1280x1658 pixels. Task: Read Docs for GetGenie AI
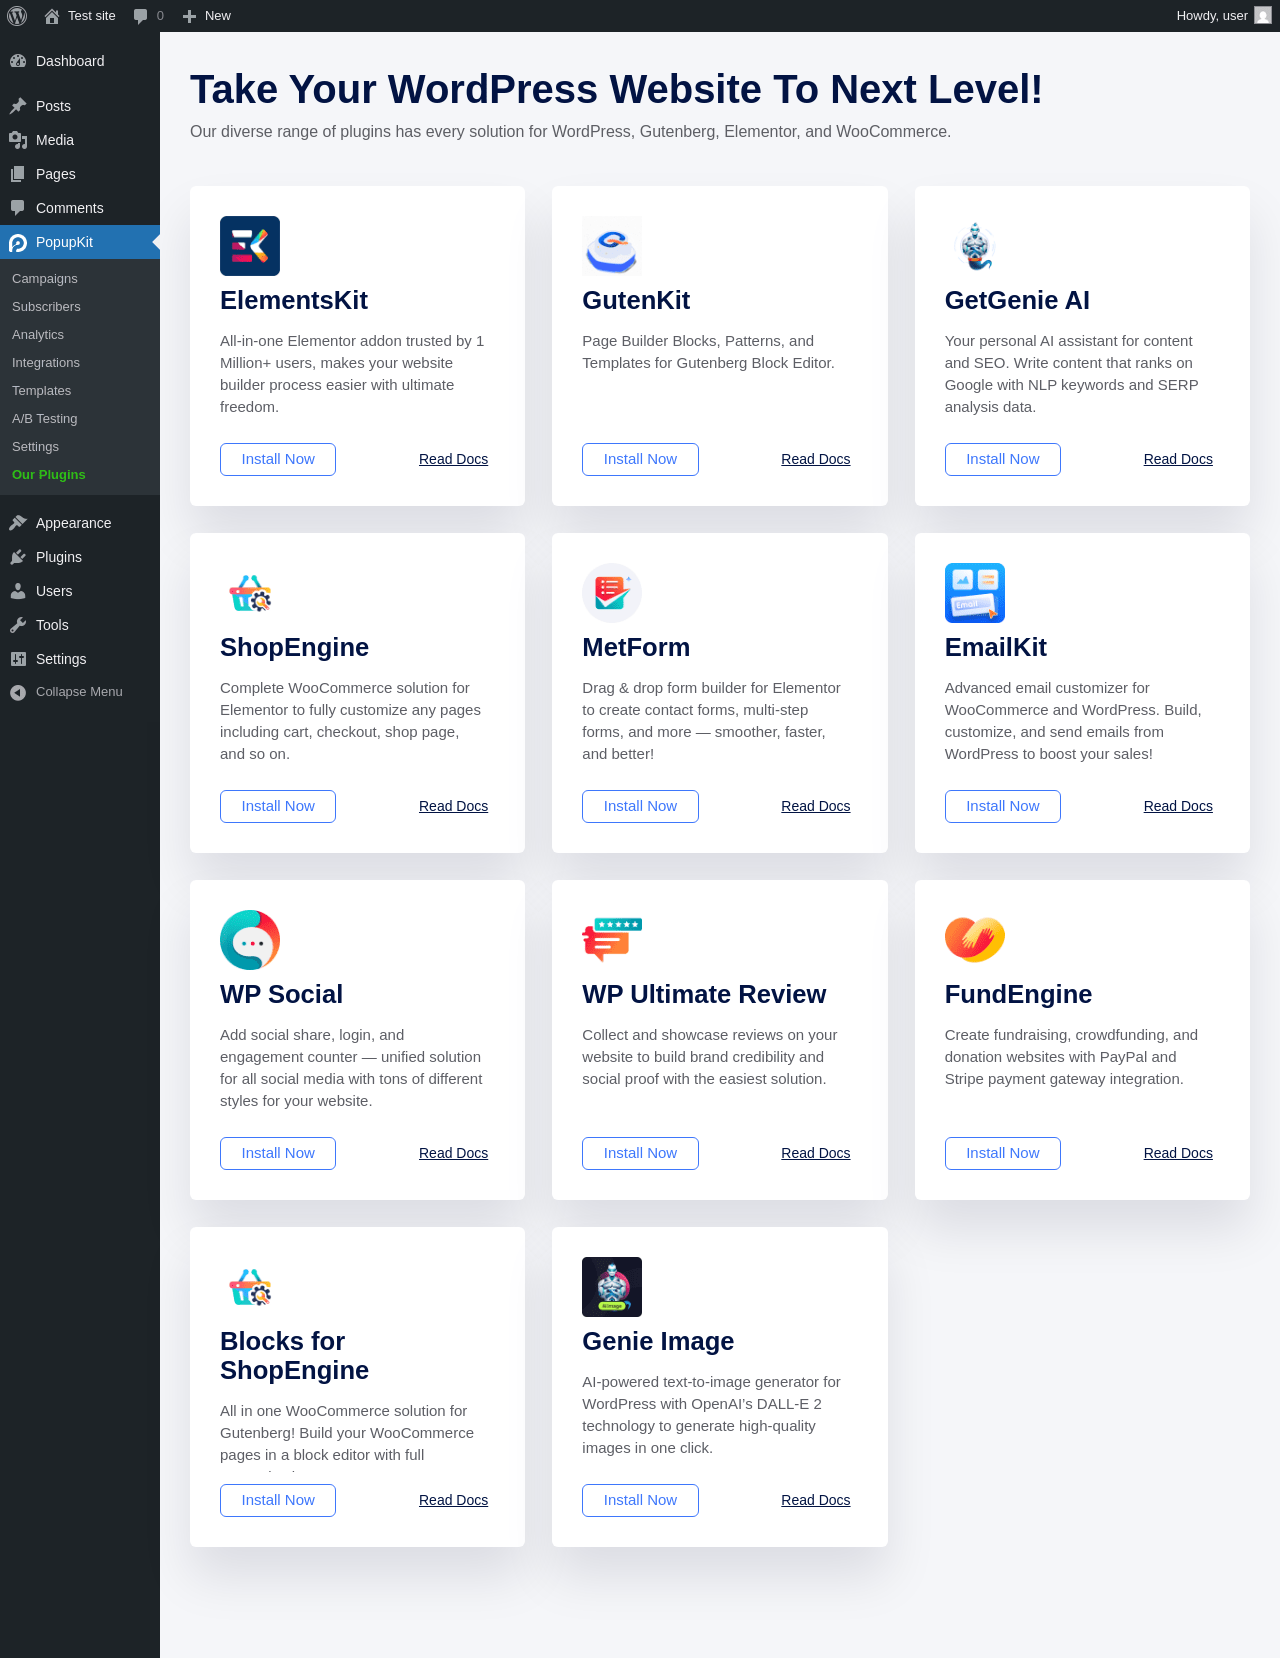[1178, 459]
